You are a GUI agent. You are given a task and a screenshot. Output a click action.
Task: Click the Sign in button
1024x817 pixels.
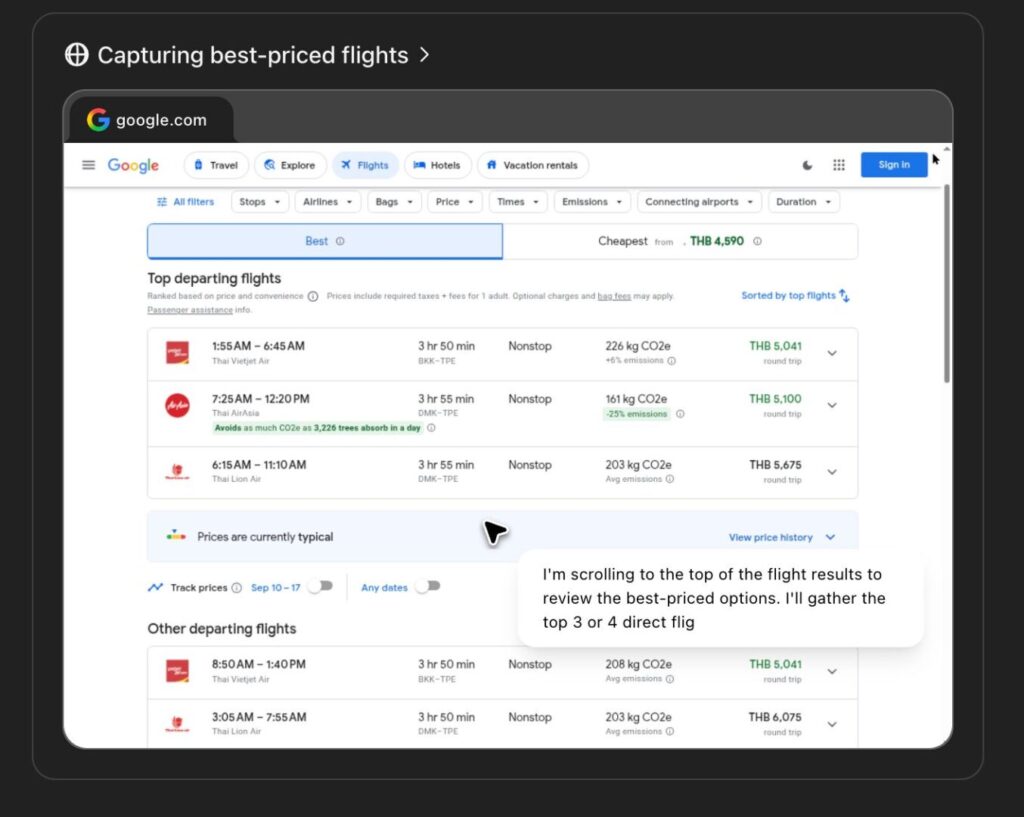point(894,165)
